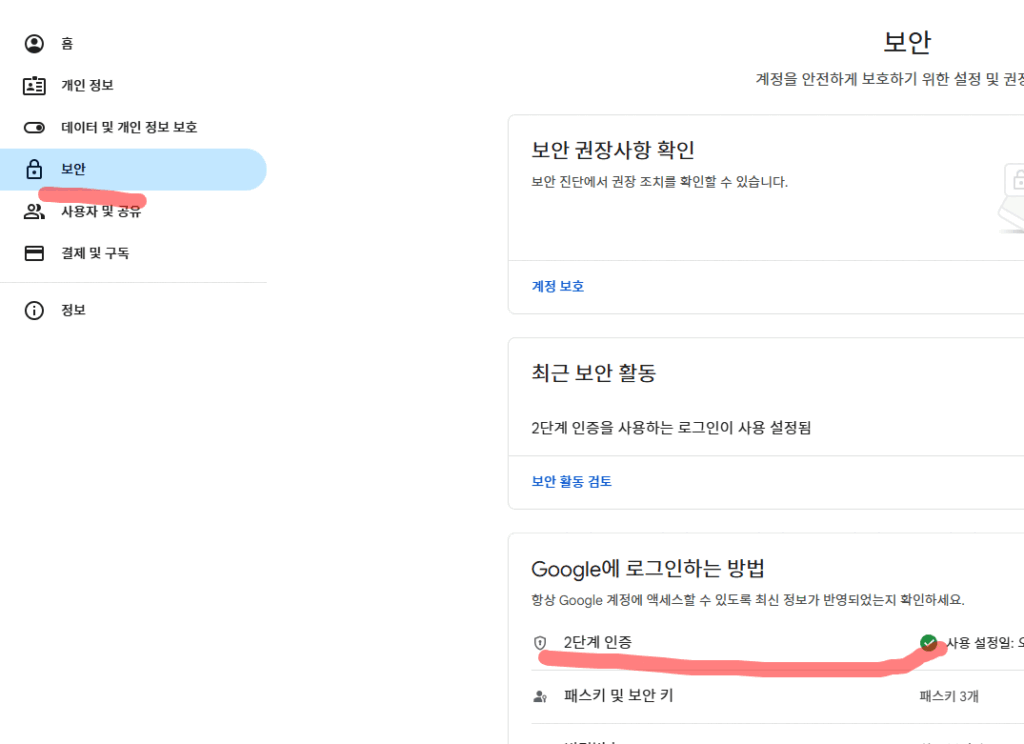Open the 데이터 및 개인 정보 보호 menu label
The width and height of the screenshot is (1024, 744).
click(129, 128)
